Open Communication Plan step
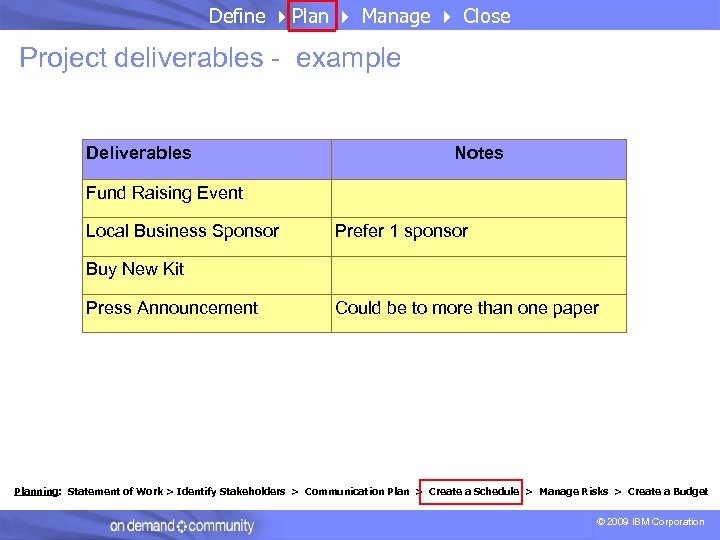Image resolution: width=720 pixels, height=540 pixels. pyautogui.click(x=357, y=491)
